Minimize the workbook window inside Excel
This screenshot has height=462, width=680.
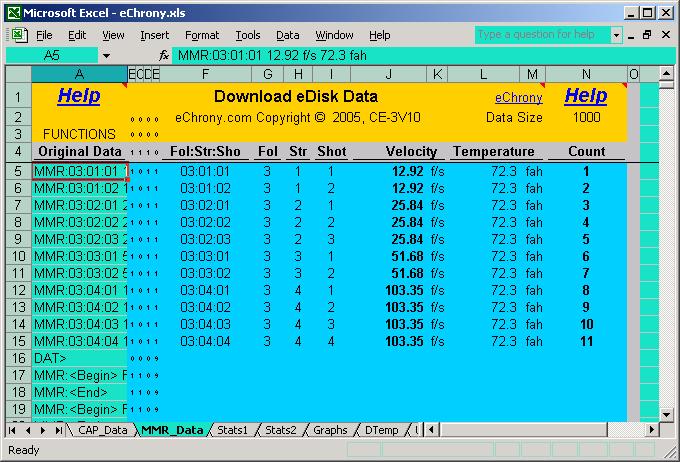pyautogui.click(x=631, y=35)
